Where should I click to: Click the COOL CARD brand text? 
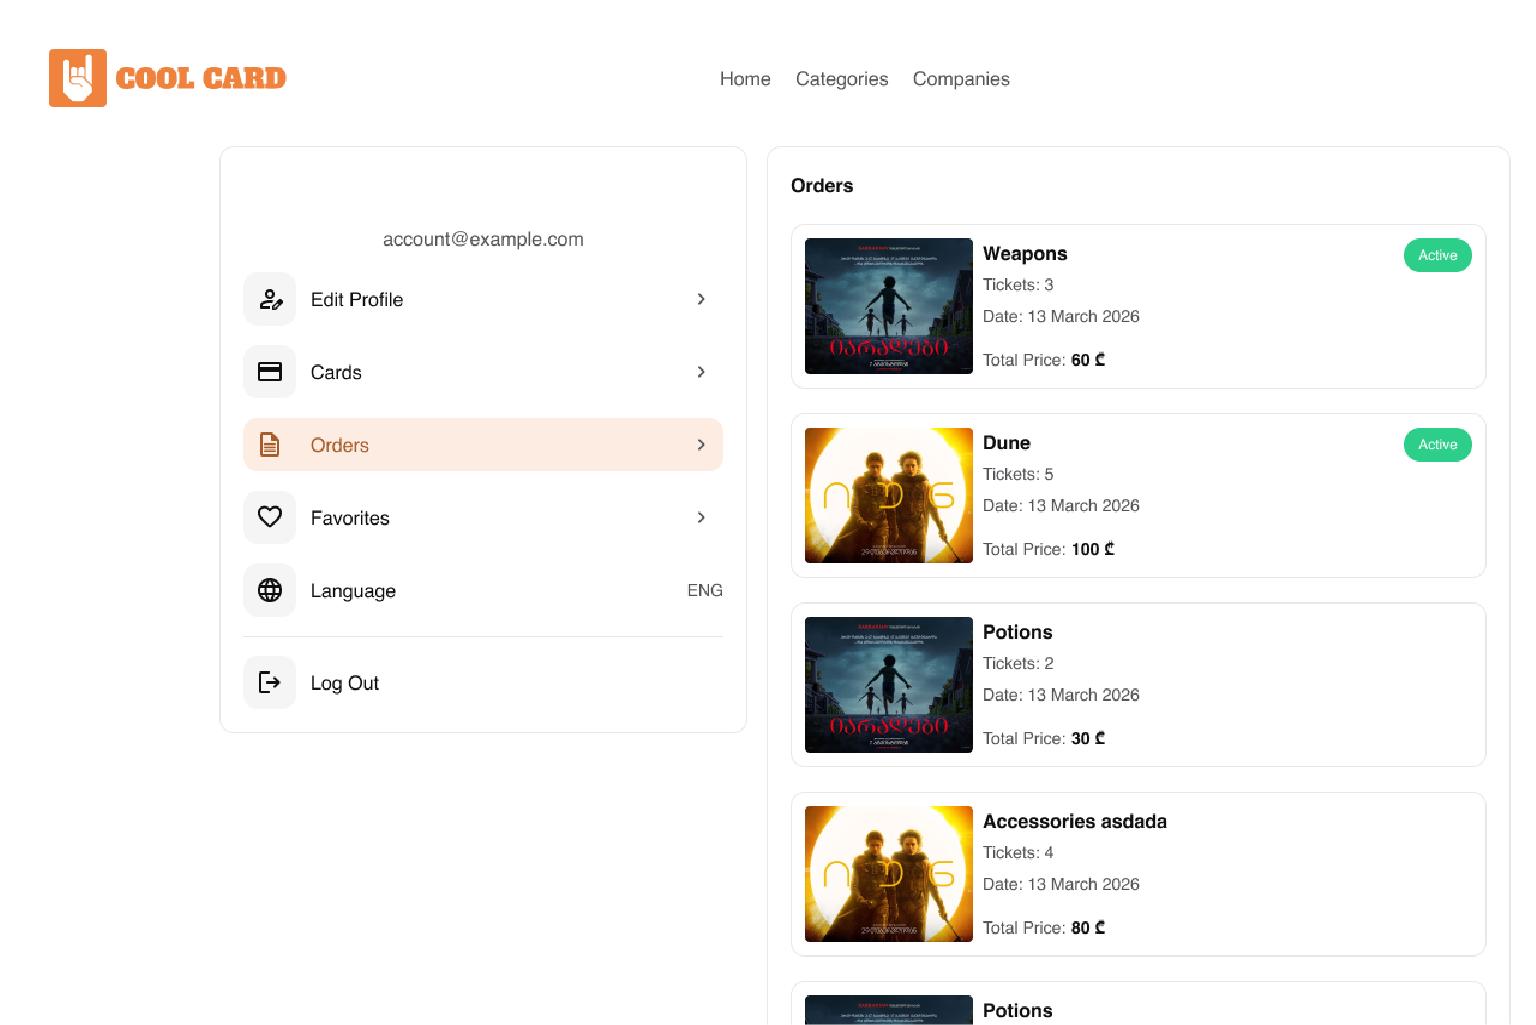[201, 78]
